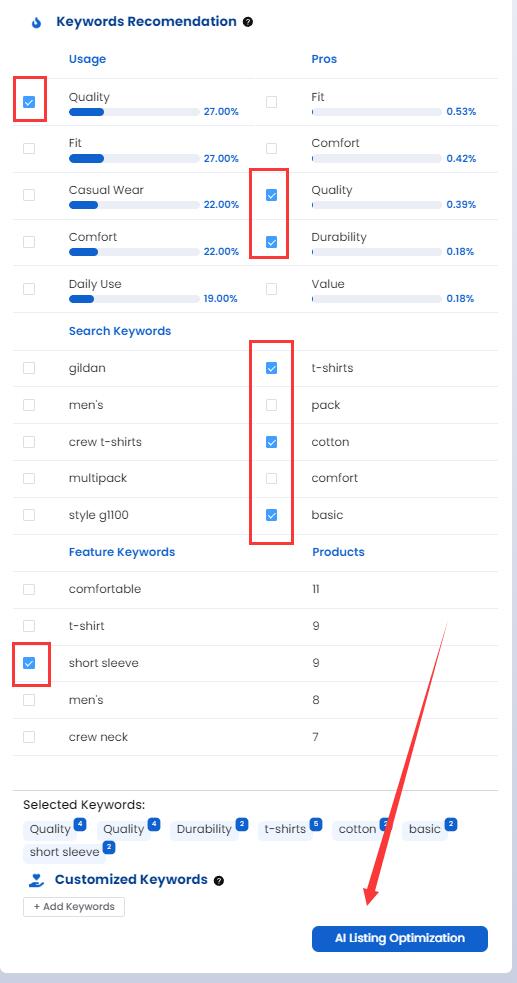Screen dimensions: 517x983
Task: Uncheck the Usage Quality checkbox
Action: [x=29, y=102]
